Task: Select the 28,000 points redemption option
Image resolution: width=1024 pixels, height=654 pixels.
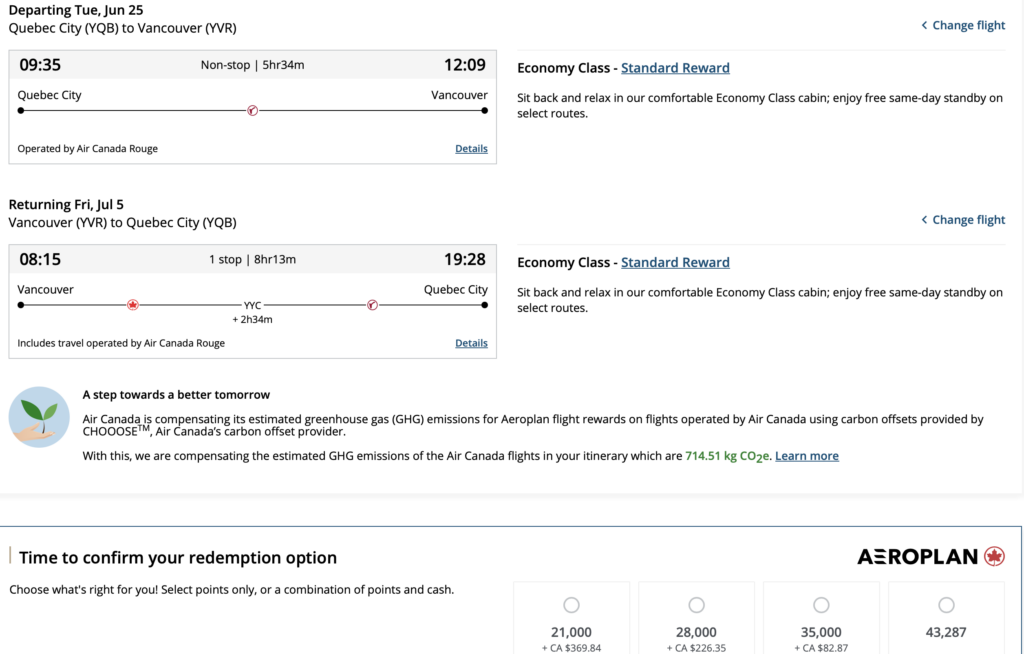Action: [696, 605]
